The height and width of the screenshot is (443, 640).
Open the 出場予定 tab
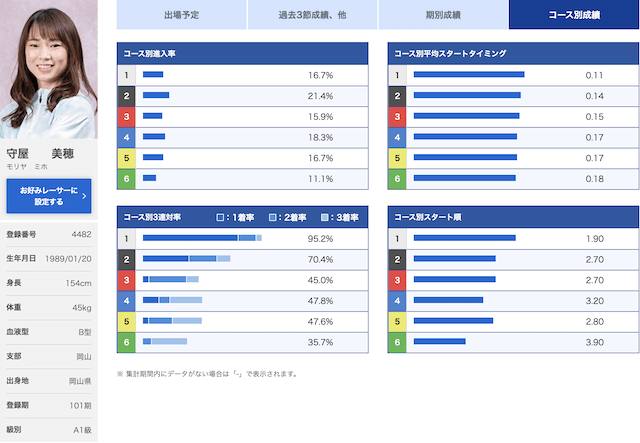point(181,15)
